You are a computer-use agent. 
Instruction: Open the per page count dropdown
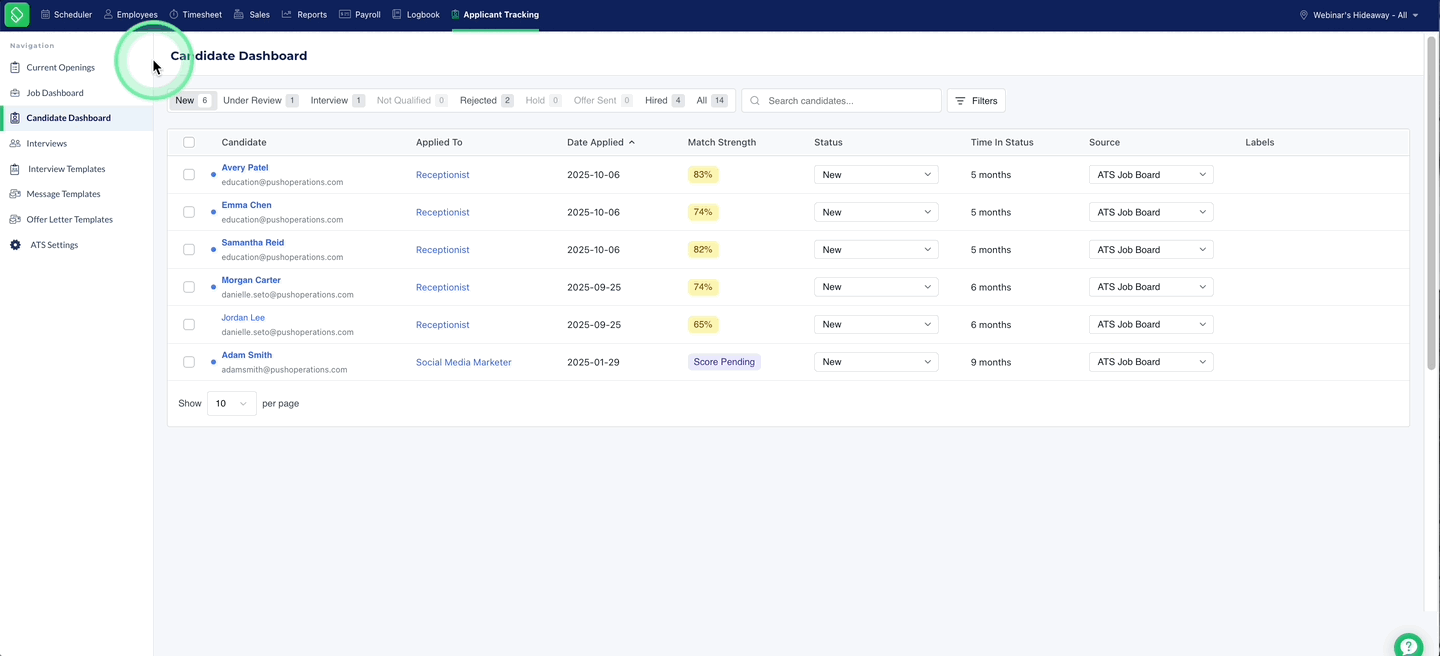pyautogui.click(x=232, y=404)
